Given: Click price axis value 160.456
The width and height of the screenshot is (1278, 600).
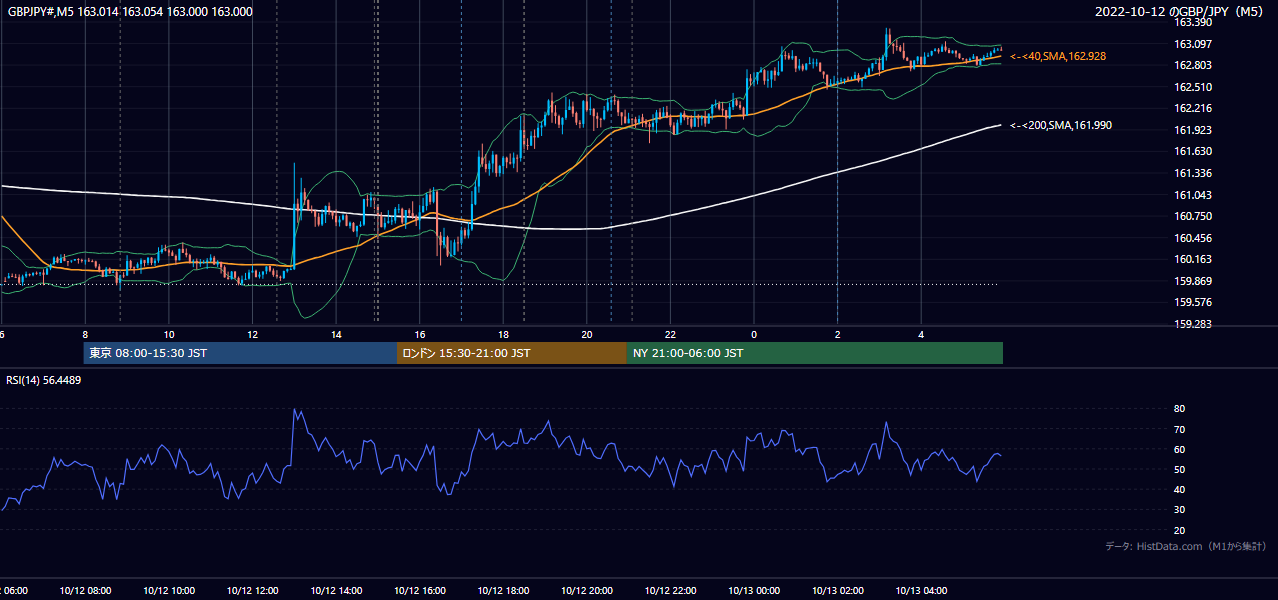Looking at the screenshot, I should [1193, 238].
